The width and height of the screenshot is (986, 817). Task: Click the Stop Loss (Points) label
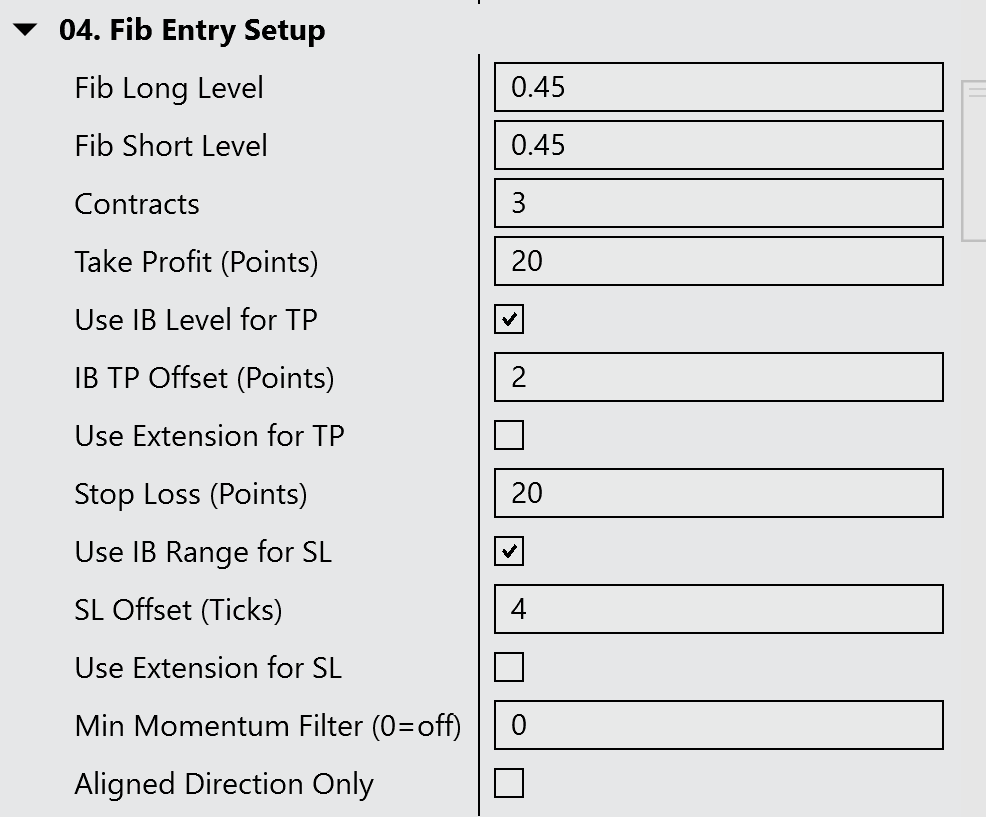coord(191,494)
